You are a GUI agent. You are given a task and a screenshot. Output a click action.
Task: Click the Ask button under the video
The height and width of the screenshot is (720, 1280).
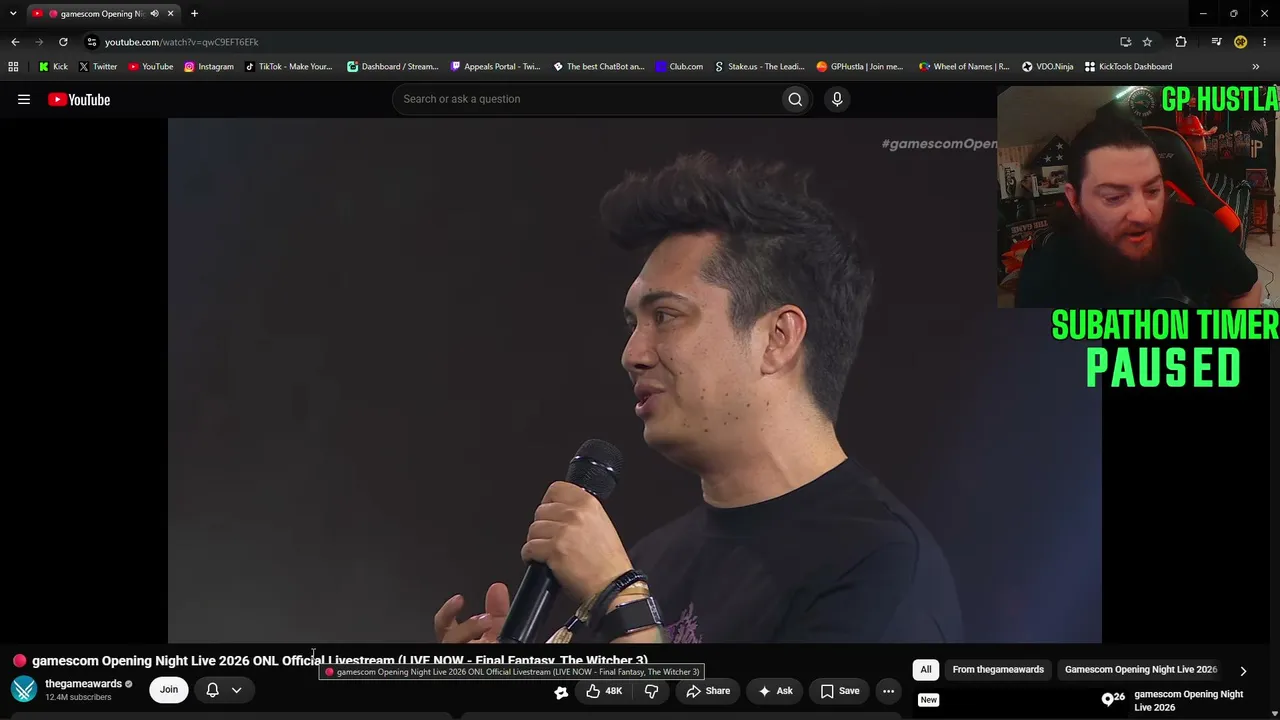(775, 691)
